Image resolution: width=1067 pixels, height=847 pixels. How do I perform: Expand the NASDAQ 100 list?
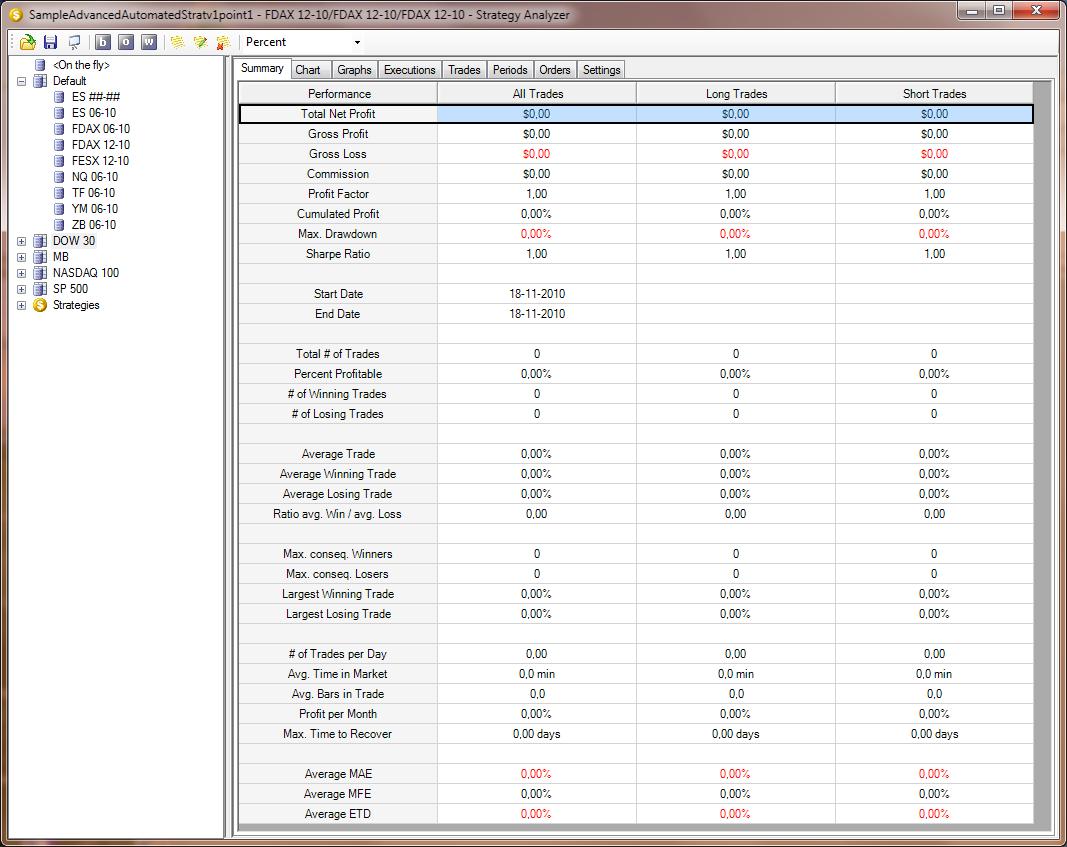click(x=22, y=273)
